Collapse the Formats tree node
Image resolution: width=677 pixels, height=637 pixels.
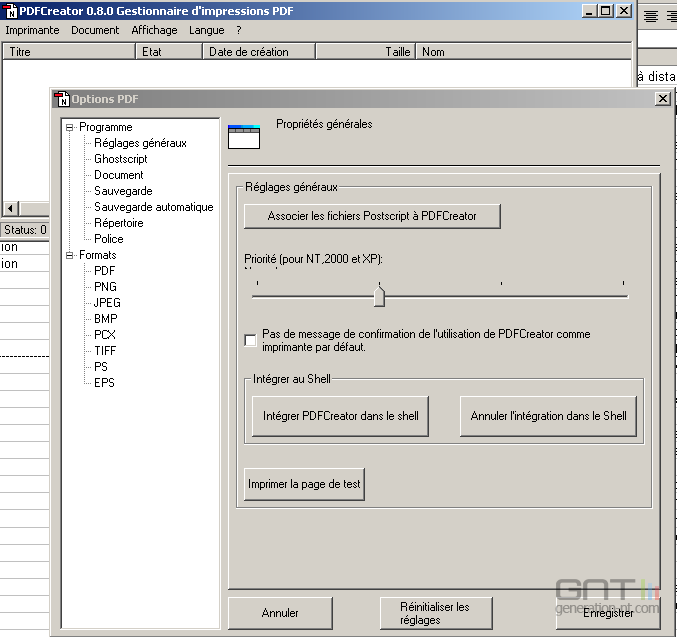pos(69,255)
